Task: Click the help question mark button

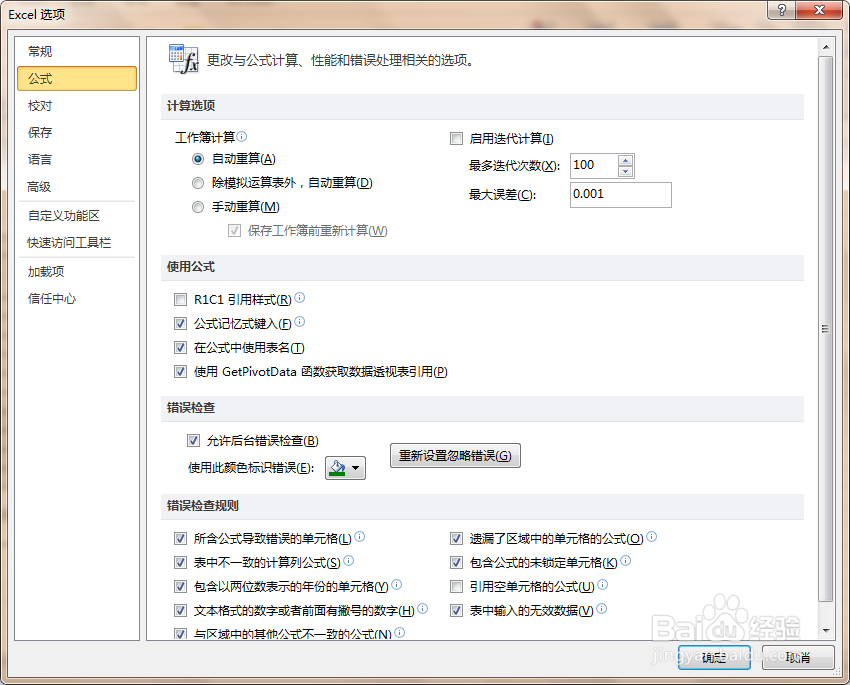Action: 781,10
